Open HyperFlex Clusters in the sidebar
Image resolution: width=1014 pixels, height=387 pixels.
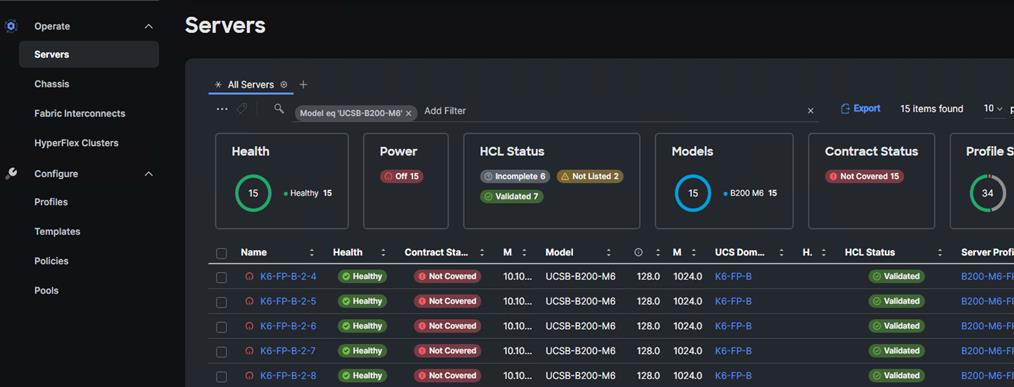pos(76,143)
